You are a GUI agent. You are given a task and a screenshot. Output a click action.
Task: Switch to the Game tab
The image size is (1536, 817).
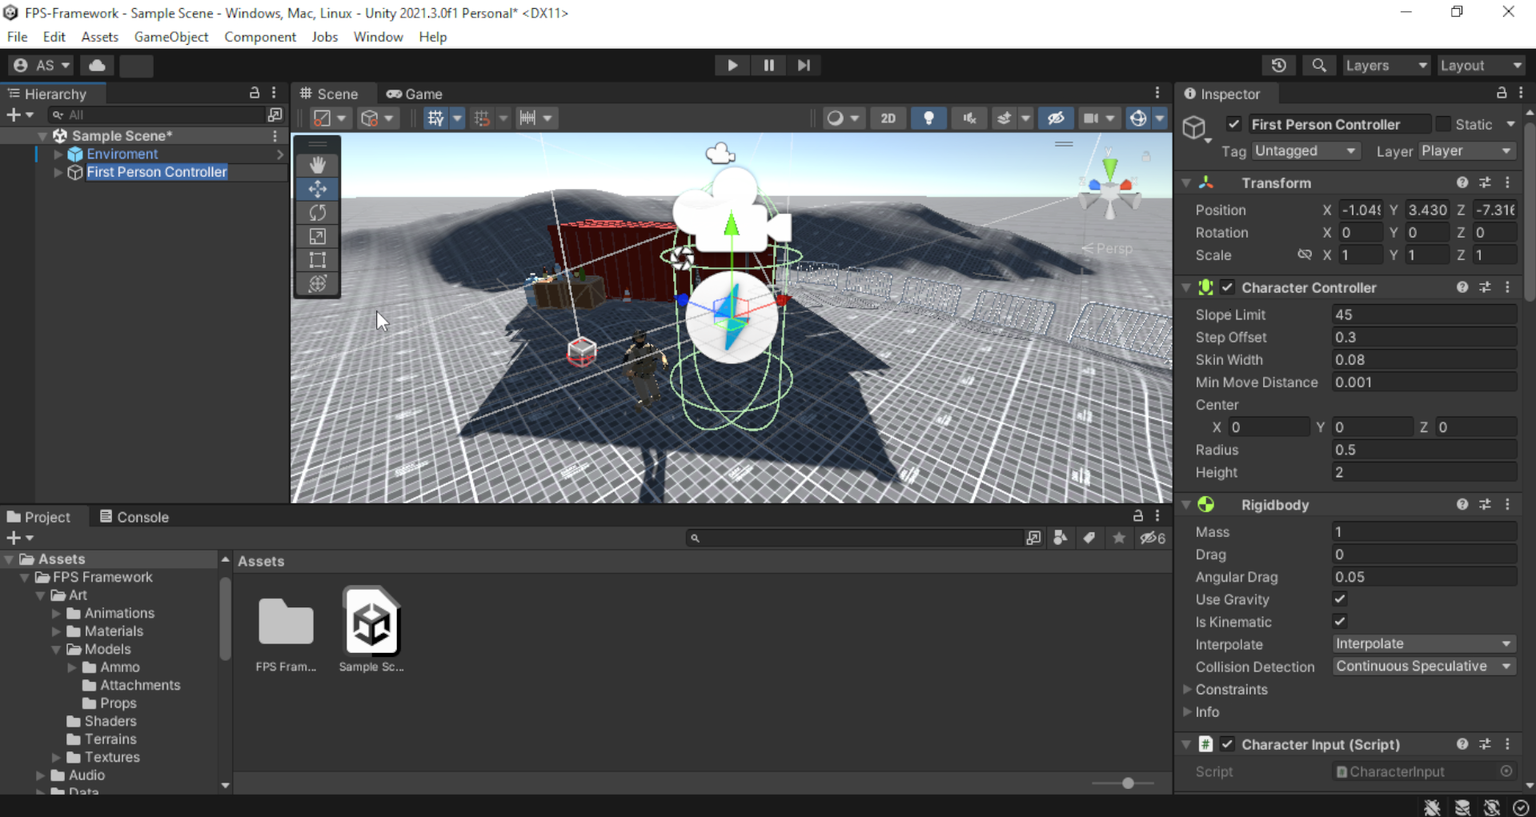click(415, 93)
